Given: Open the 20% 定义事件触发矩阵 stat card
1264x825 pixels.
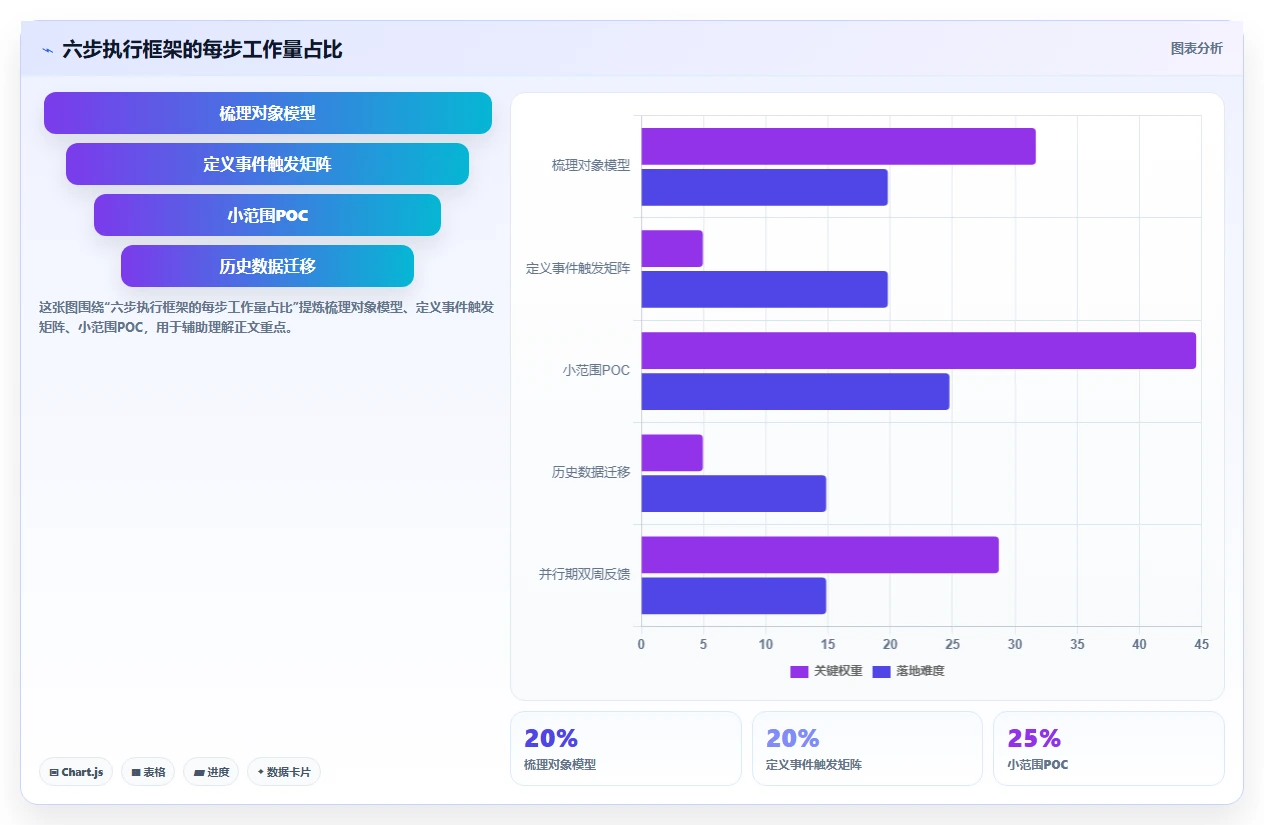Looking at the screenshot, I should click(867, 748).
